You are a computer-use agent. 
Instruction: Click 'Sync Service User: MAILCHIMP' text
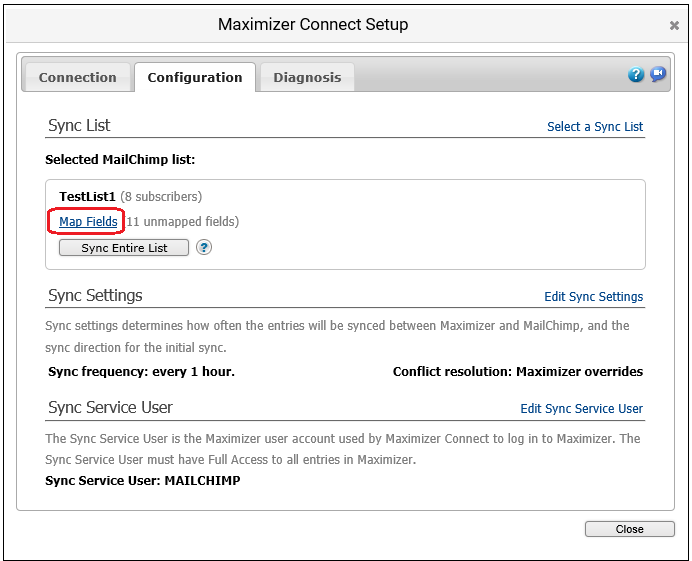click(143, 480)
